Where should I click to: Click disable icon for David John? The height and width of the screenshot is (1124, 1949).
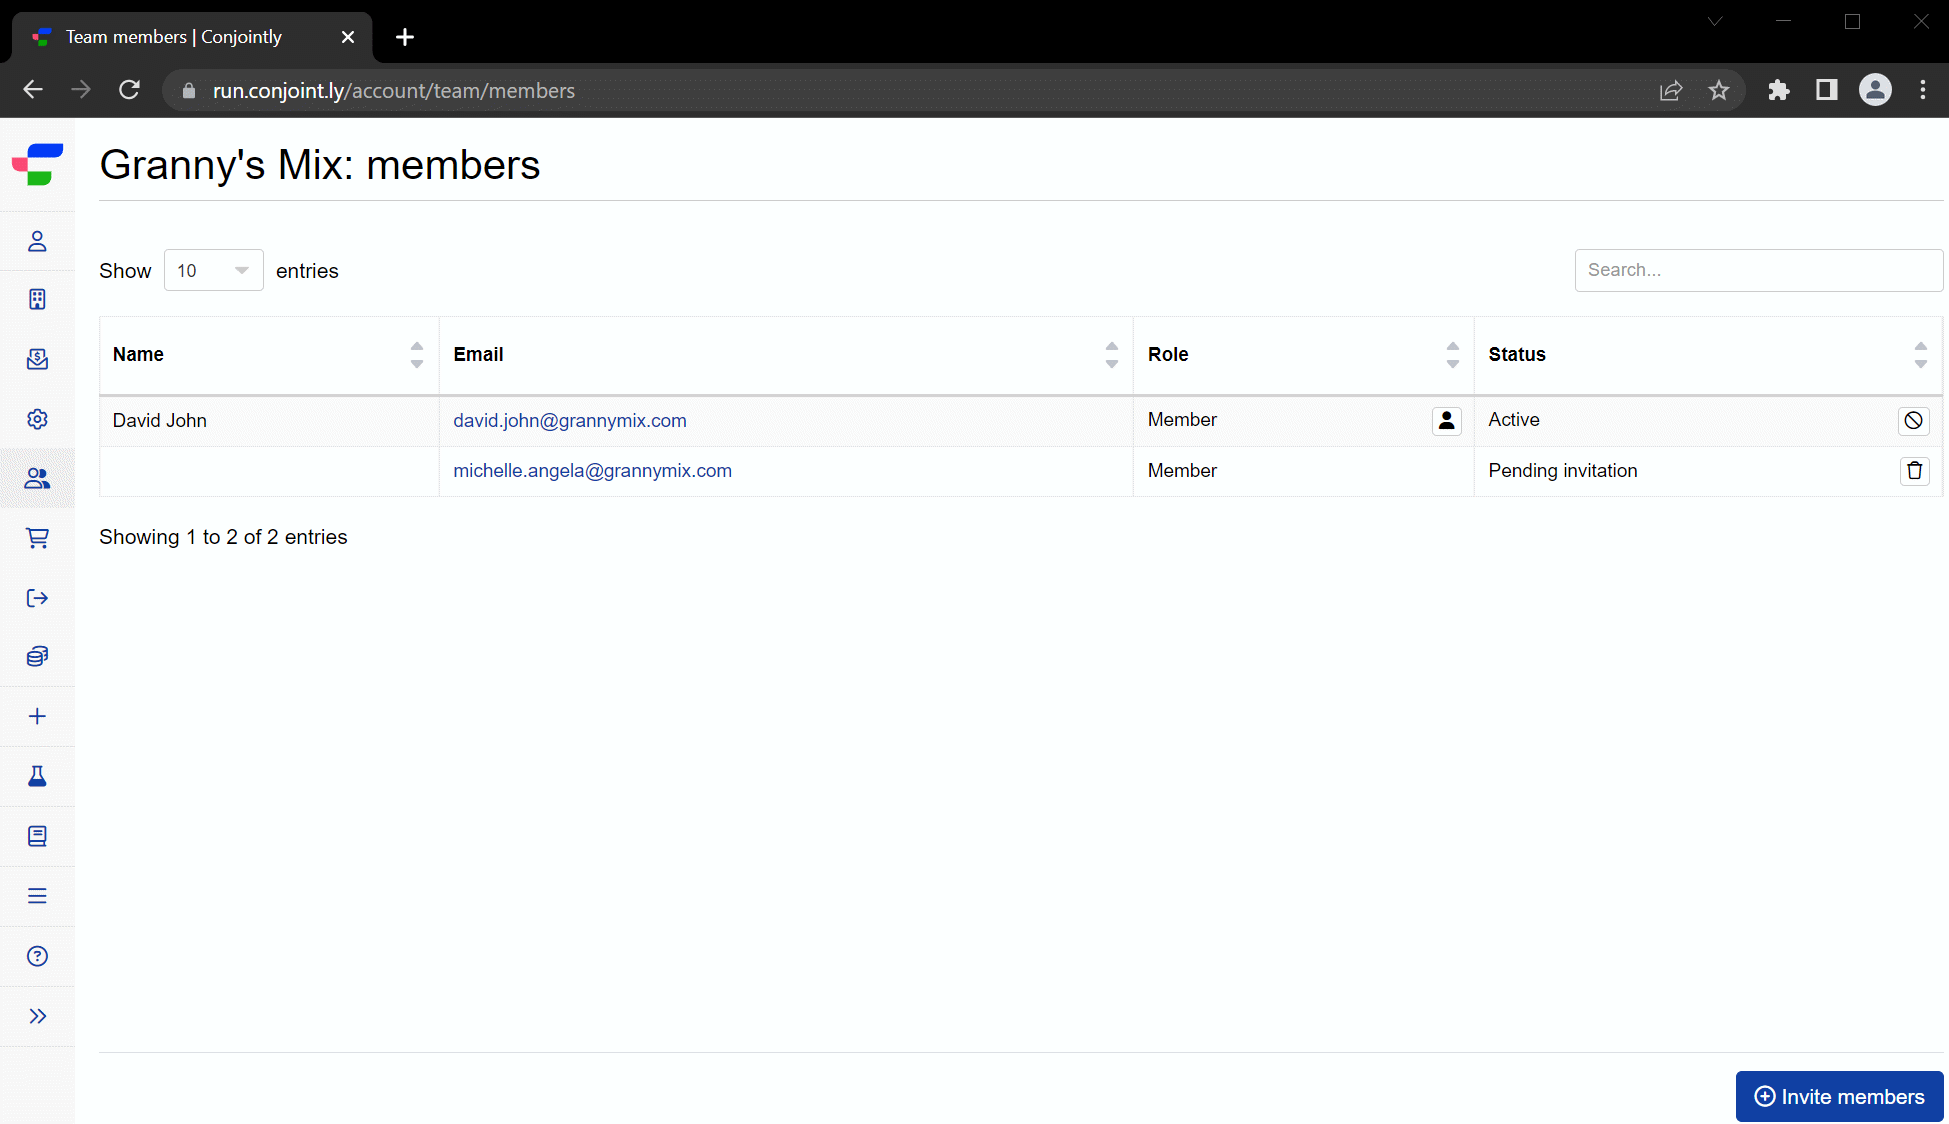pyautogui.click(x=1914, y=419)
